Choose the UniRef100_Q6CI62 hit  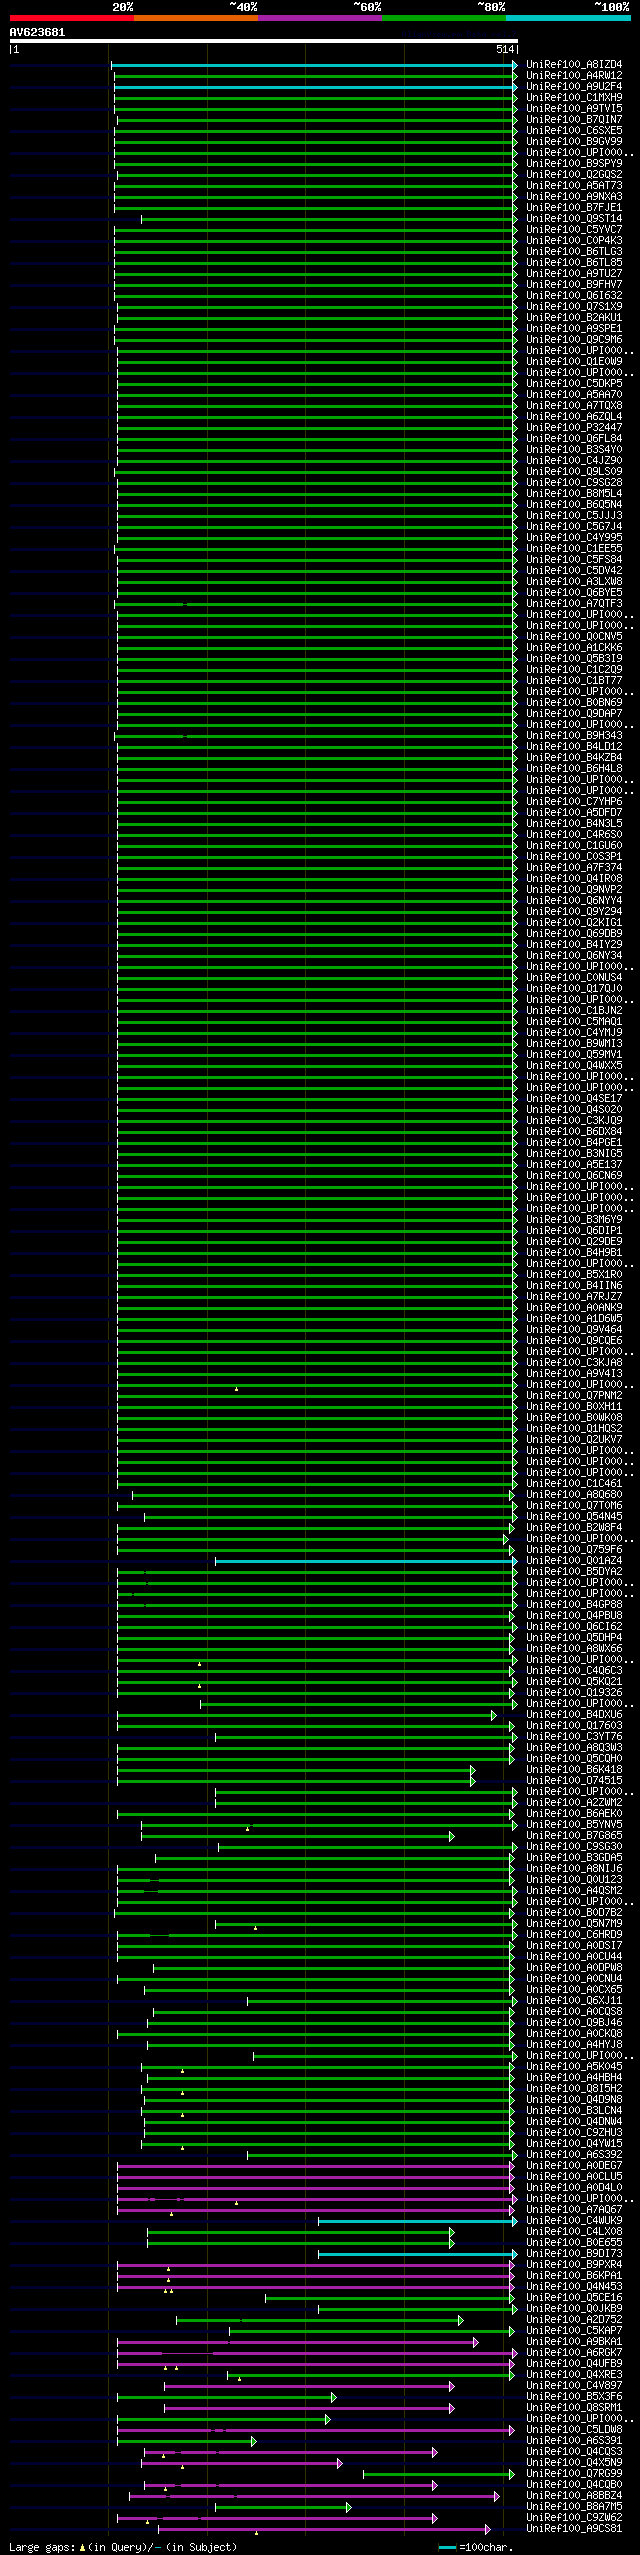pyautogui.click(x=574, y=1627)
